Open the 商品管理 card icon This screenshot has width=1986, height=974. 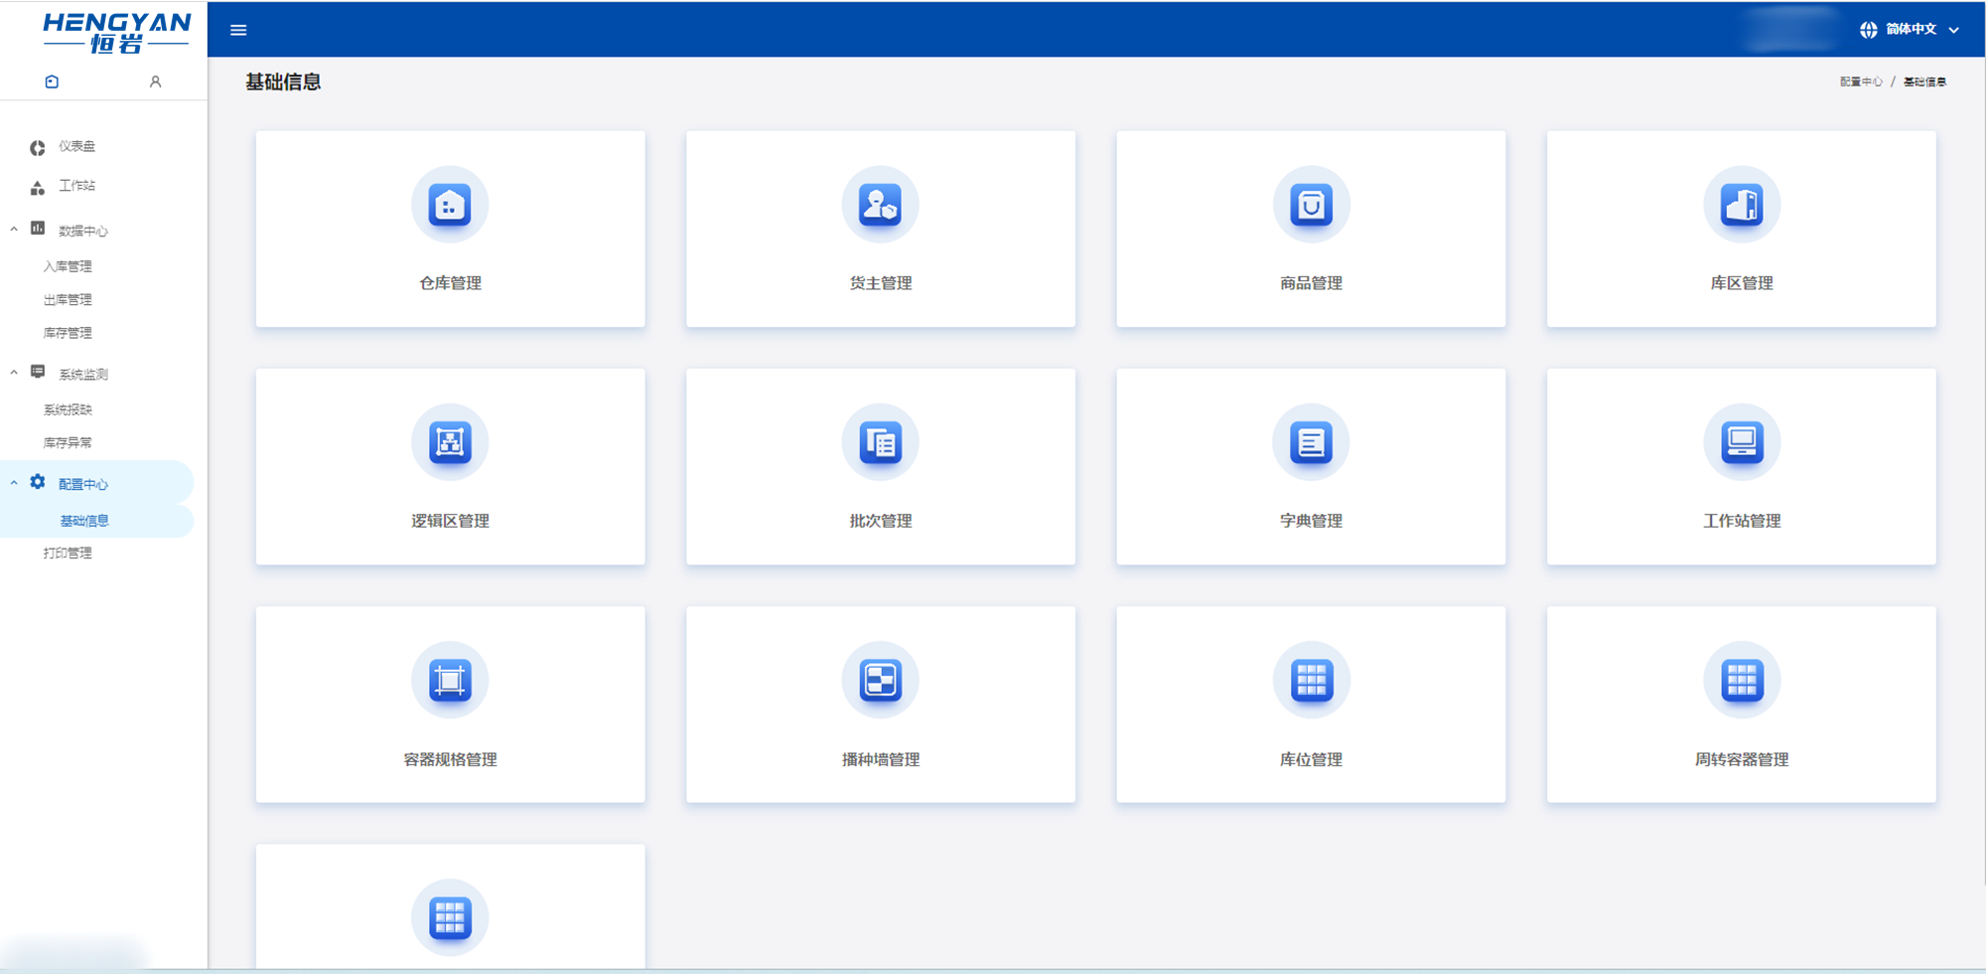(x=1311, y=205)
